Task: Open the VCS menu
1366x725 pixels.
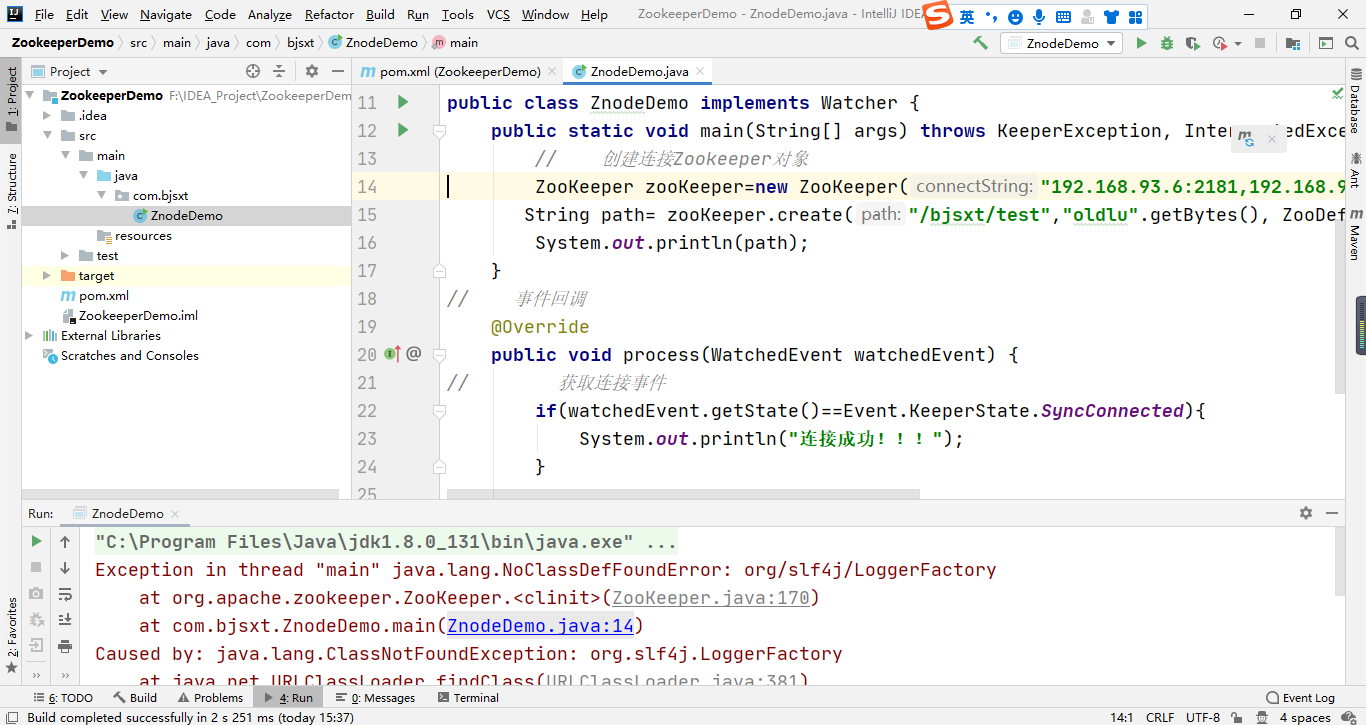Action: [498, 14]
